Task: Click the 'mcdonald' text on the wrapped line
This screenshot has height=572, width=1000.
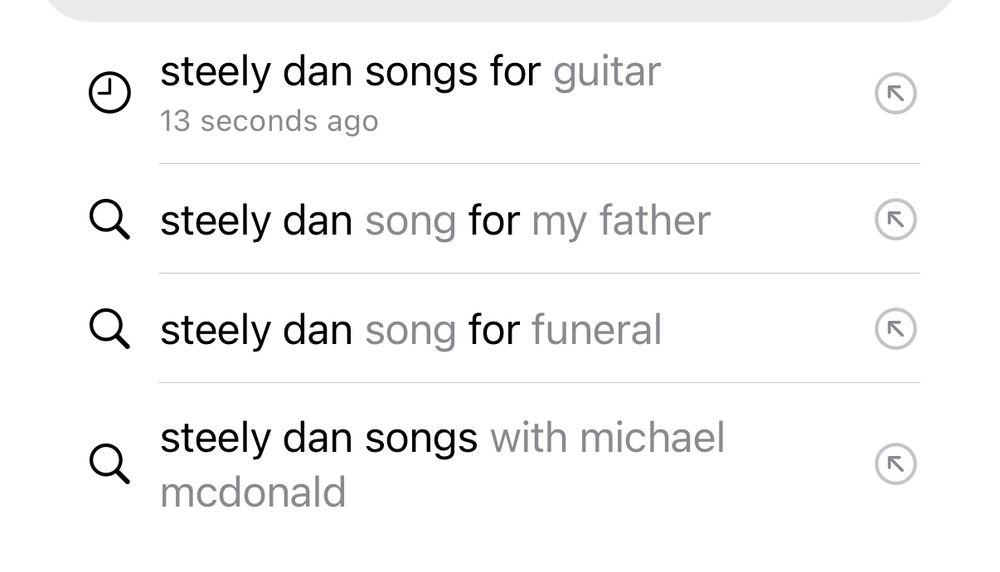Action: click(253, 493)
